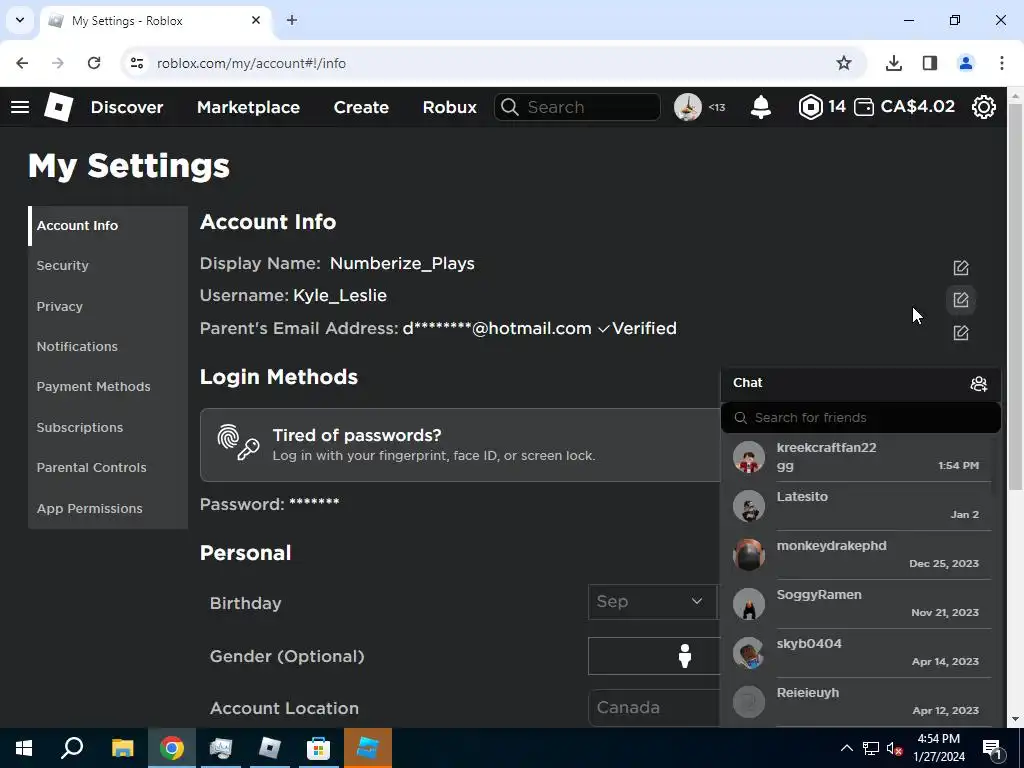Open Windows taskbar search
Image resolution: width=1024 pixels, height=768 pixels.
click(72, 748)
